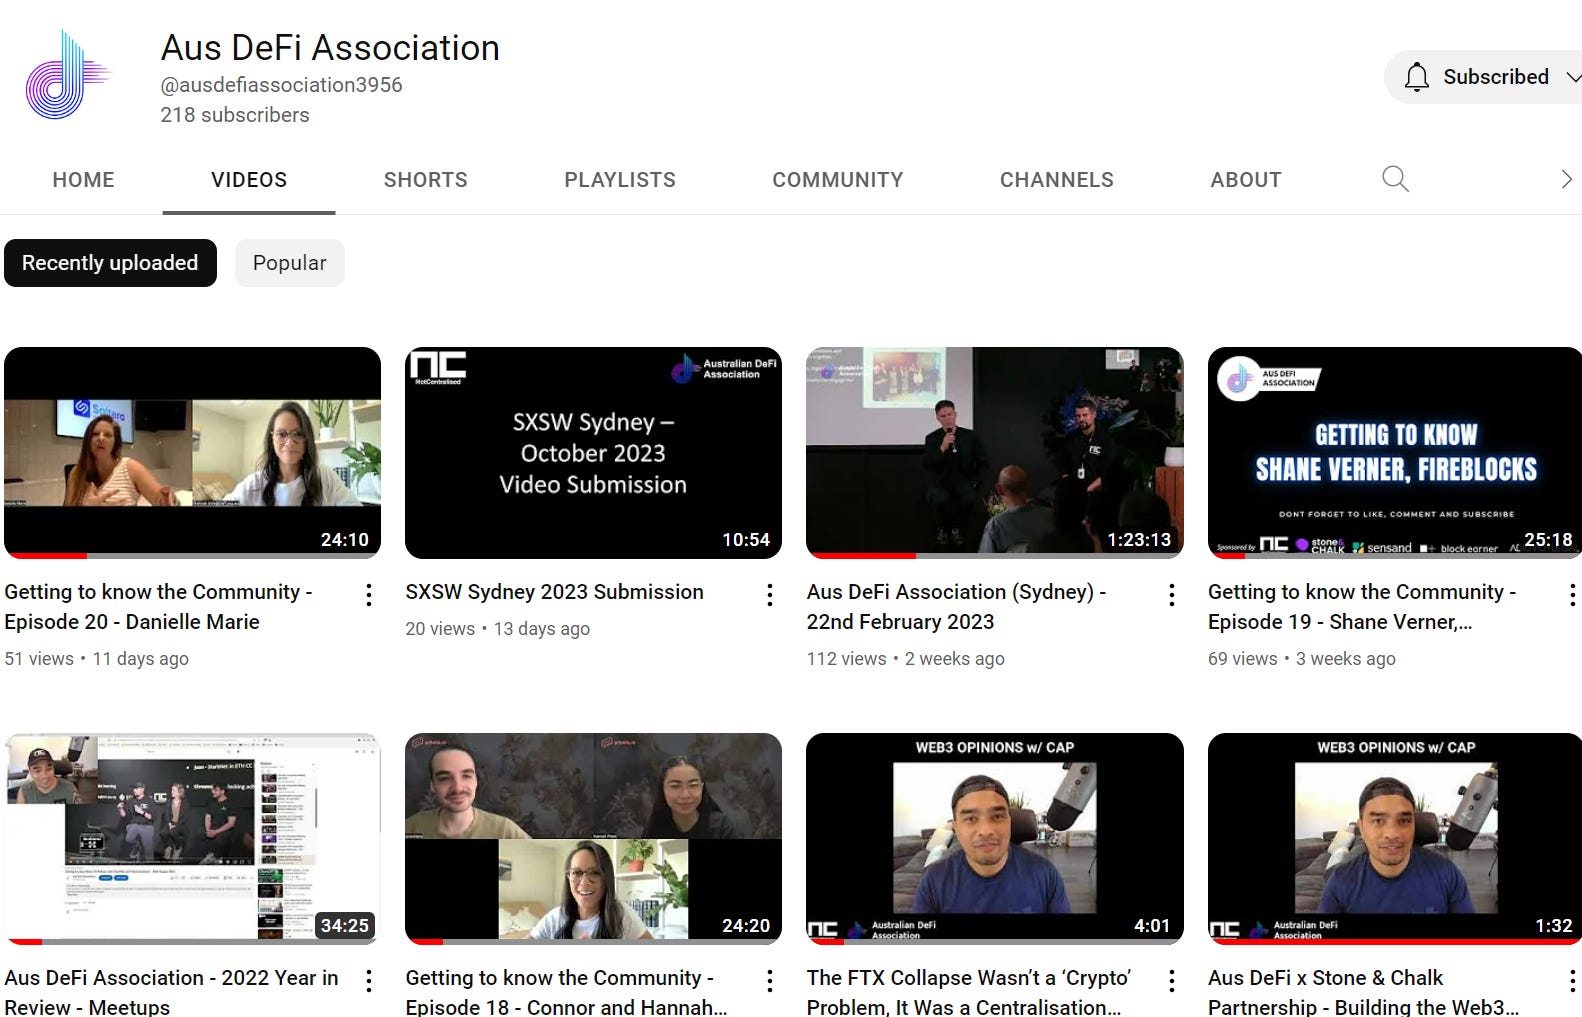Viewport: 1582px width, 1017px height.
Task: Open SXSW Sydney 2023 Submission title link
Action: [x=554, y=592]
